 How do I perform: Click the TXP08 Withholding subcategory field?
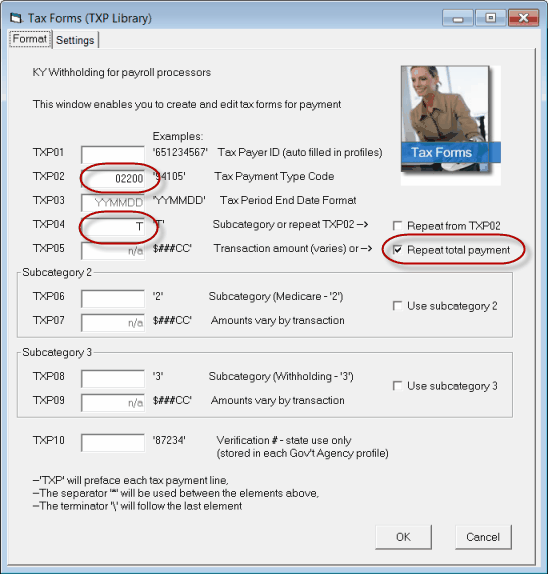pos(113,379)
